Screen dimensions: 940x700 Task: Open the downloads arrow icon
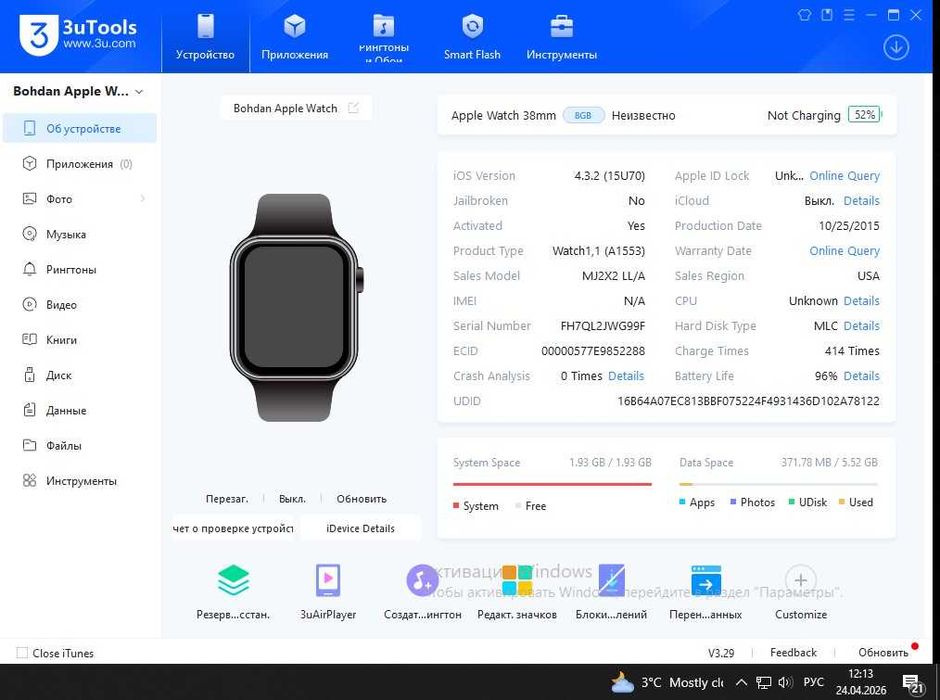point(896,47)
